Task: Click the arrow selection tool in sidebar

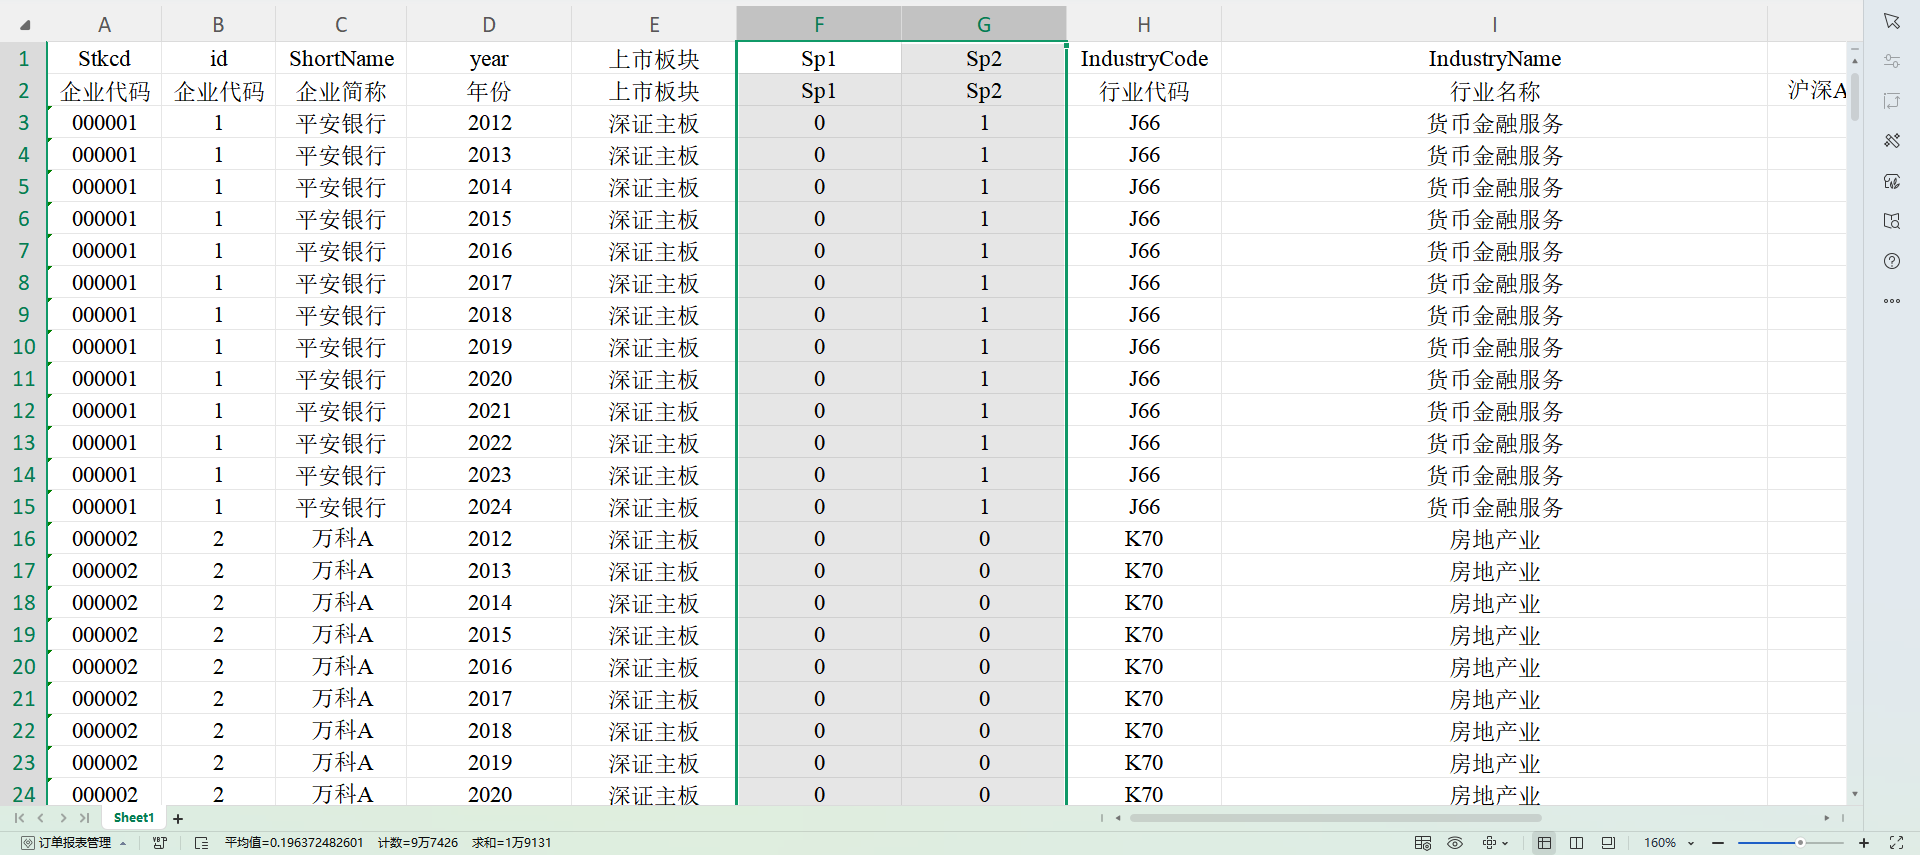Action: pyautogui.click(x=1891, y=21)
